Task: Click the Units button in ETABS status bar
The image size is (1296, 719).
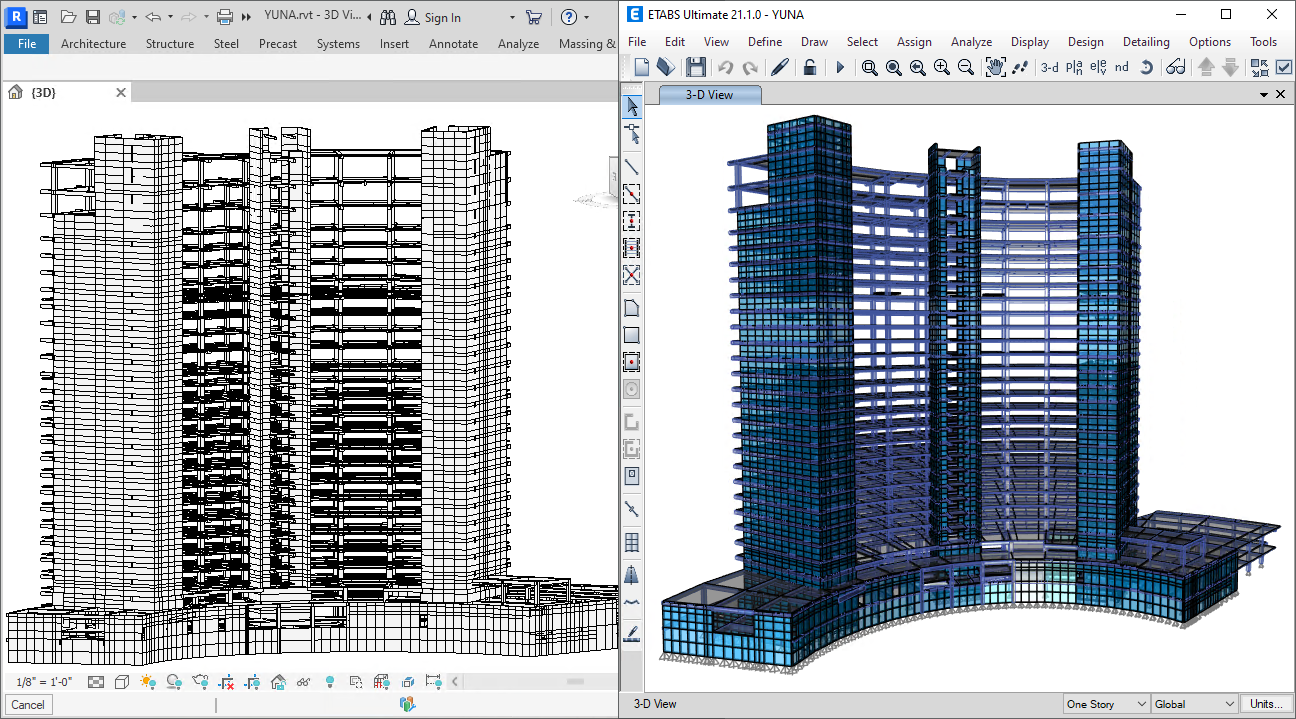Action: coord(1268,704)
